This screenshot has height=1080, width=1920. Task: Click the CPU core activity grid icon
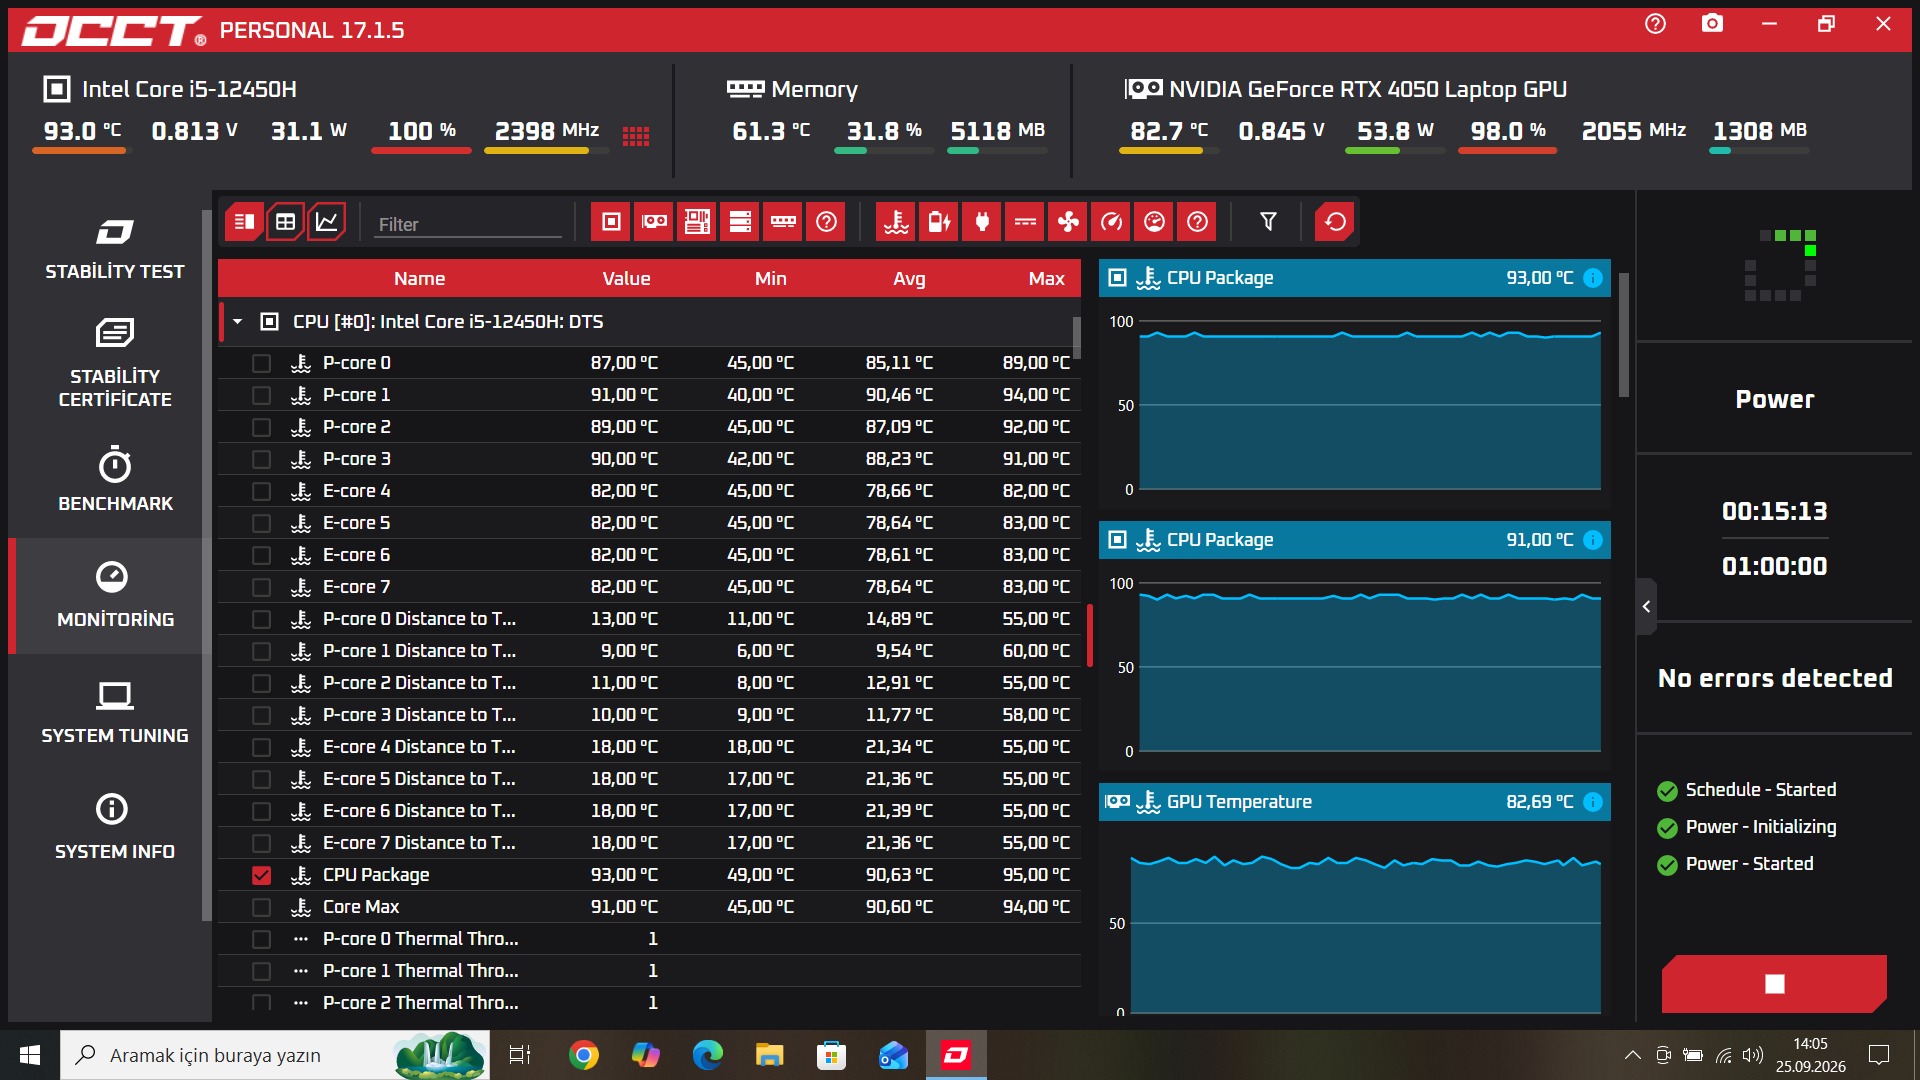click(636, 135)
